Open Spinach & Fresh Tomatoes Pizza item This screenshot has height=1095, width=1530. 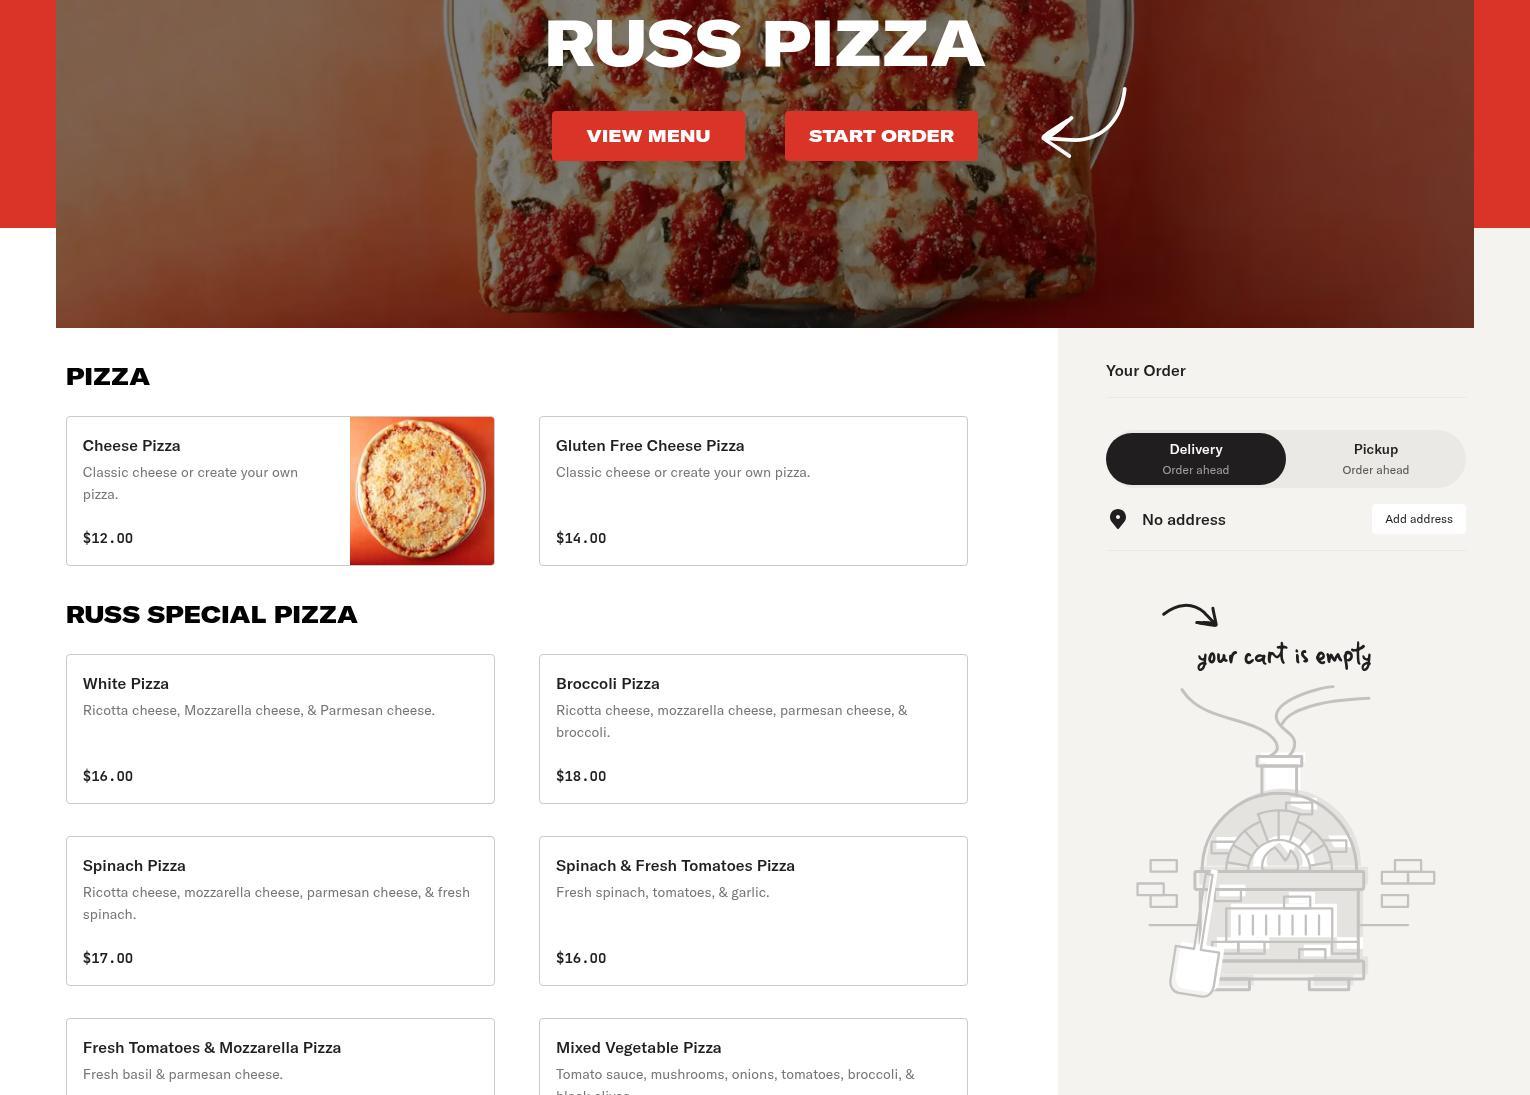[x=753, y=911]
